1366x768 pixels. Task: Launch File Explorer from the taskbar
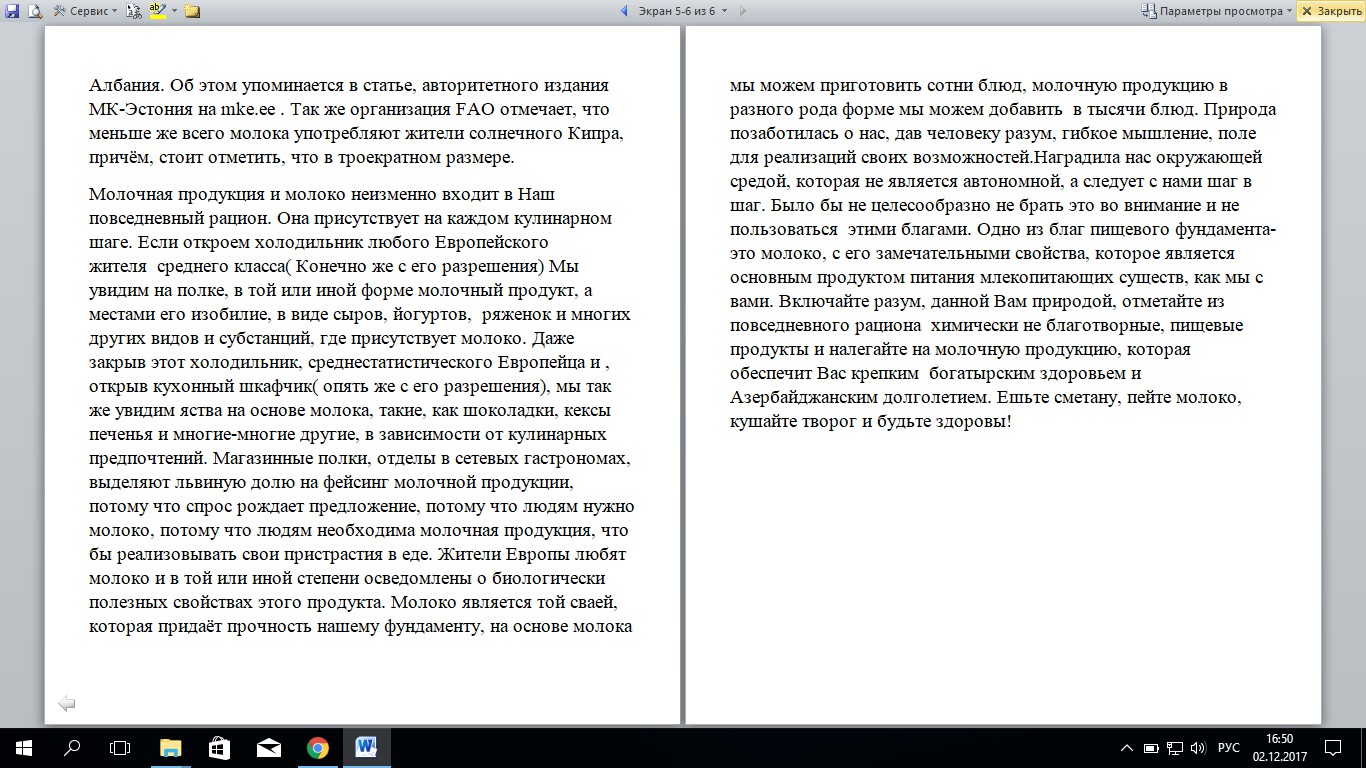coord(171,748)
